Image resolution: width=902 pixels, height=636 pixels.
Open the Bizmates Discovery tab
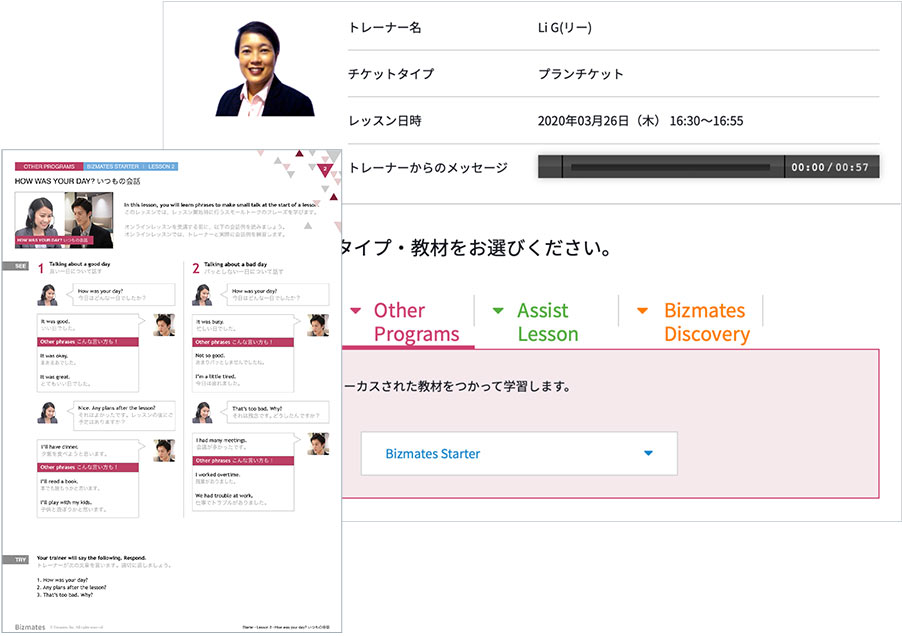click(705, 322)
